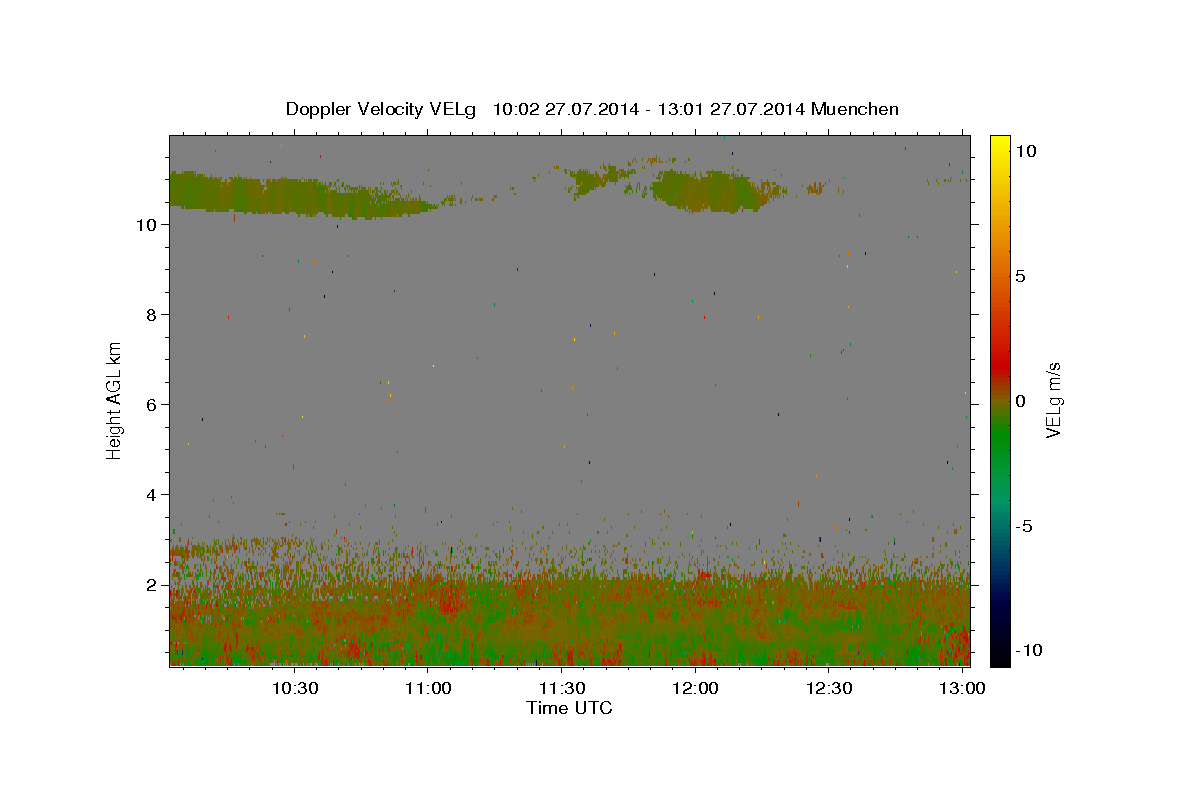Click the colorbar label '10' at top
Screen dimensions: 1200x800
(x=1025, y=150)
